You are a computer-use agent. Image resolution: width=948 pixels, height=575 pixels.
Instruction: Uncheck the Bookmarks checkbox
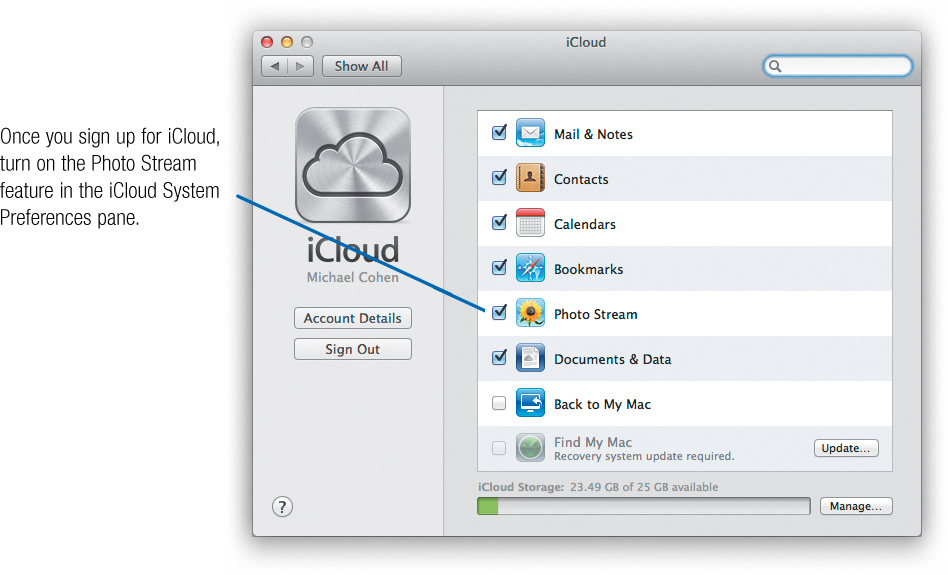click(499, 267)
